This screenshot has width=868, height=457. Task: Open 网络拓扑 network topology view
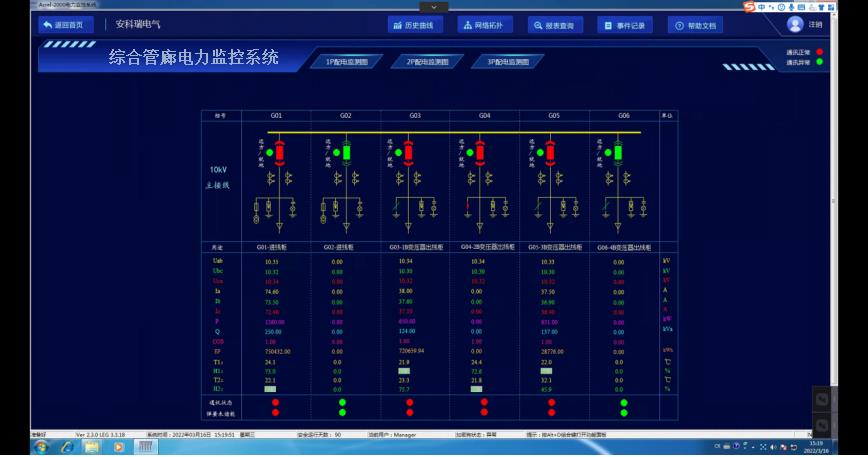[484, 25]
